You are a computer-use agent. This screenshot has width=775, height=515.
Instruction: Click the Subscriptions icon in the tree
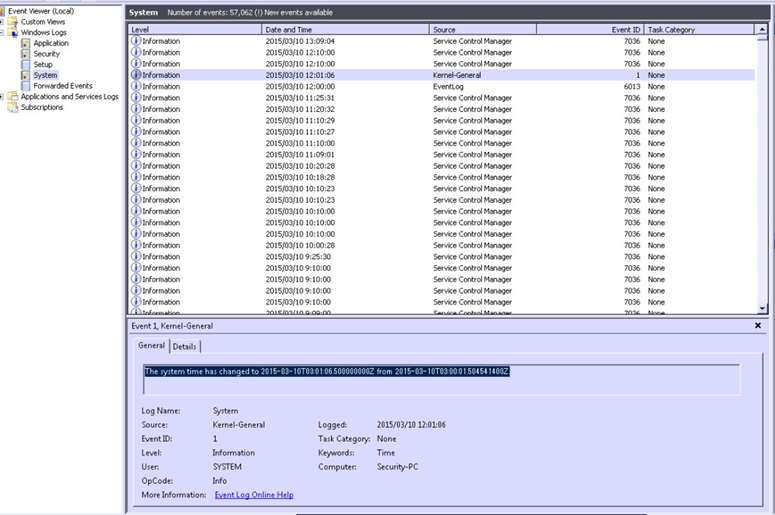point(13,107)
